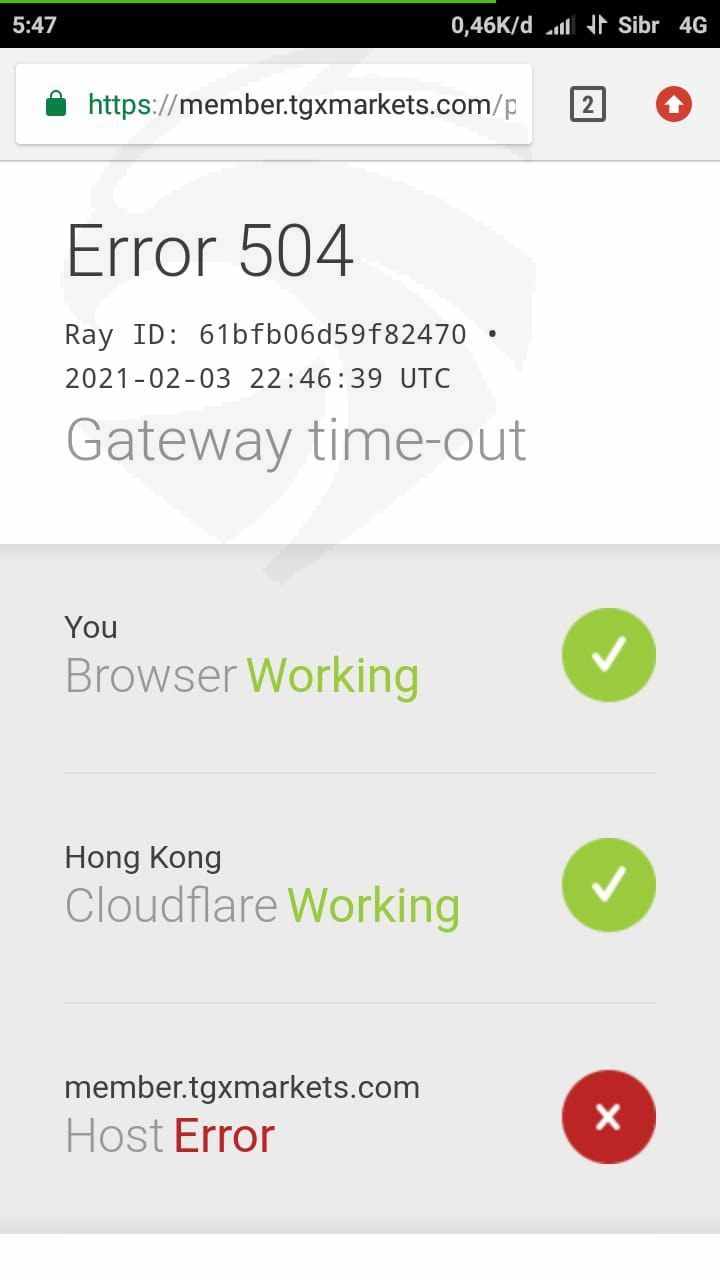The height and width of the screenshot is (1280, 720).
Task: Tap the red update arrow icon
Action: (x=674, y=104)
